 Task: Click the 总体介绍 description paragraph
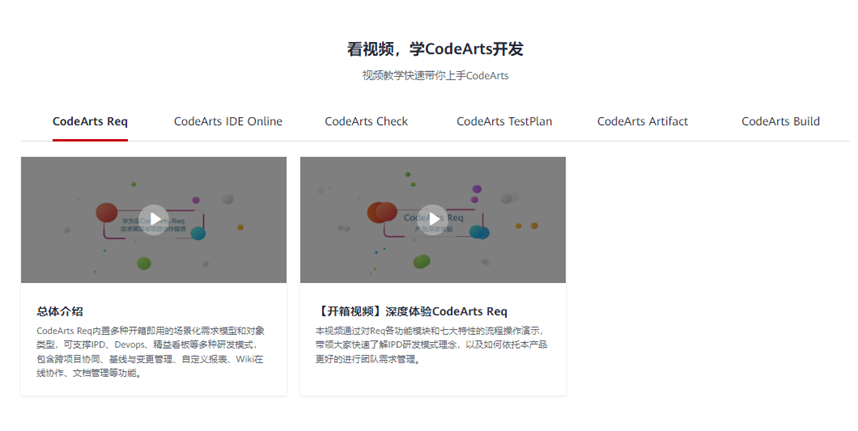[x=150, y=352]
